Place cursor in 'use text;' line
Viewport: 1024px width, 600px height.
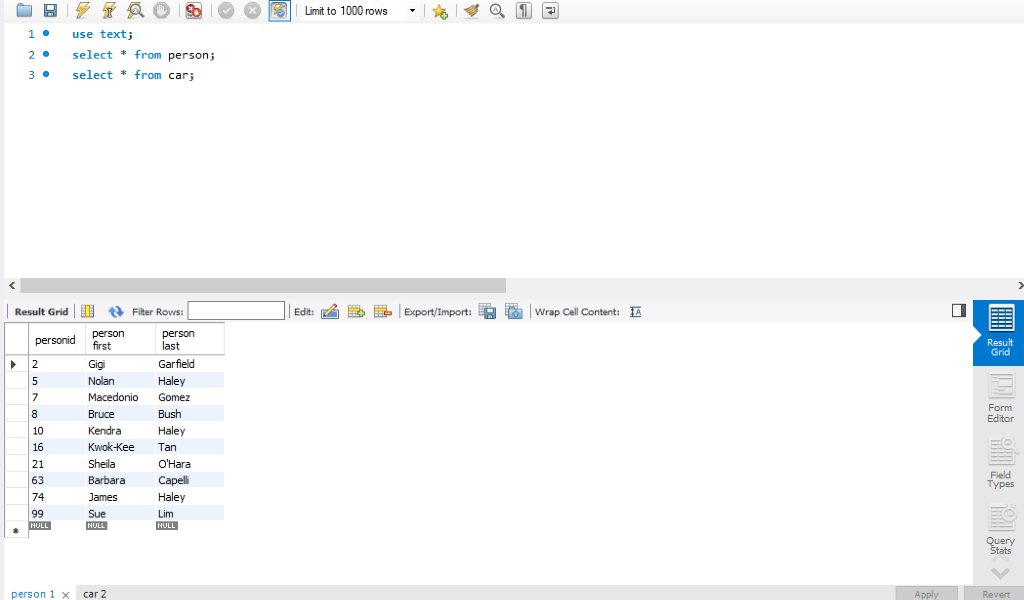[102, 34]
